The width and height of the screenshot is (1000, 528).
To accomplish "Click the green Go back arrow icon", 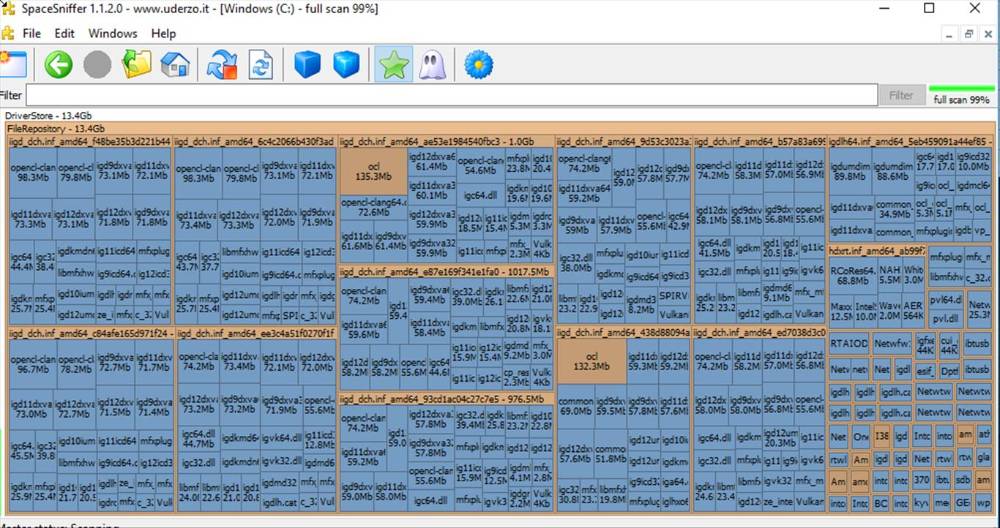I will tap(58, 65).
